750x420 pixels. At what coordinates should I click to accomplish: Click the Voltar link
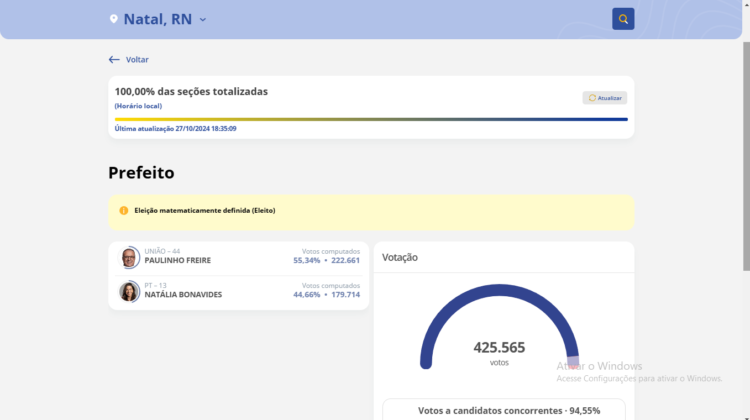[x=137, y=60]
